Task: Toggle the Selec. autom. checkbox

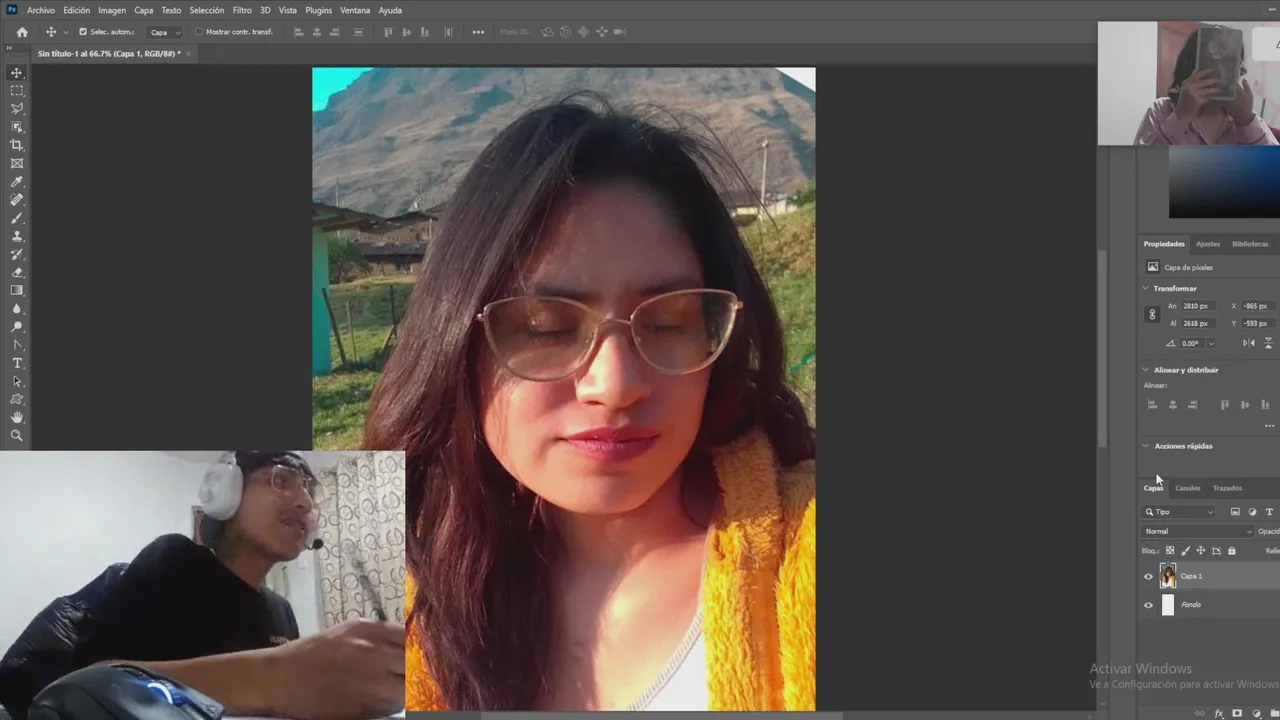Action: [x=83, y=32]
